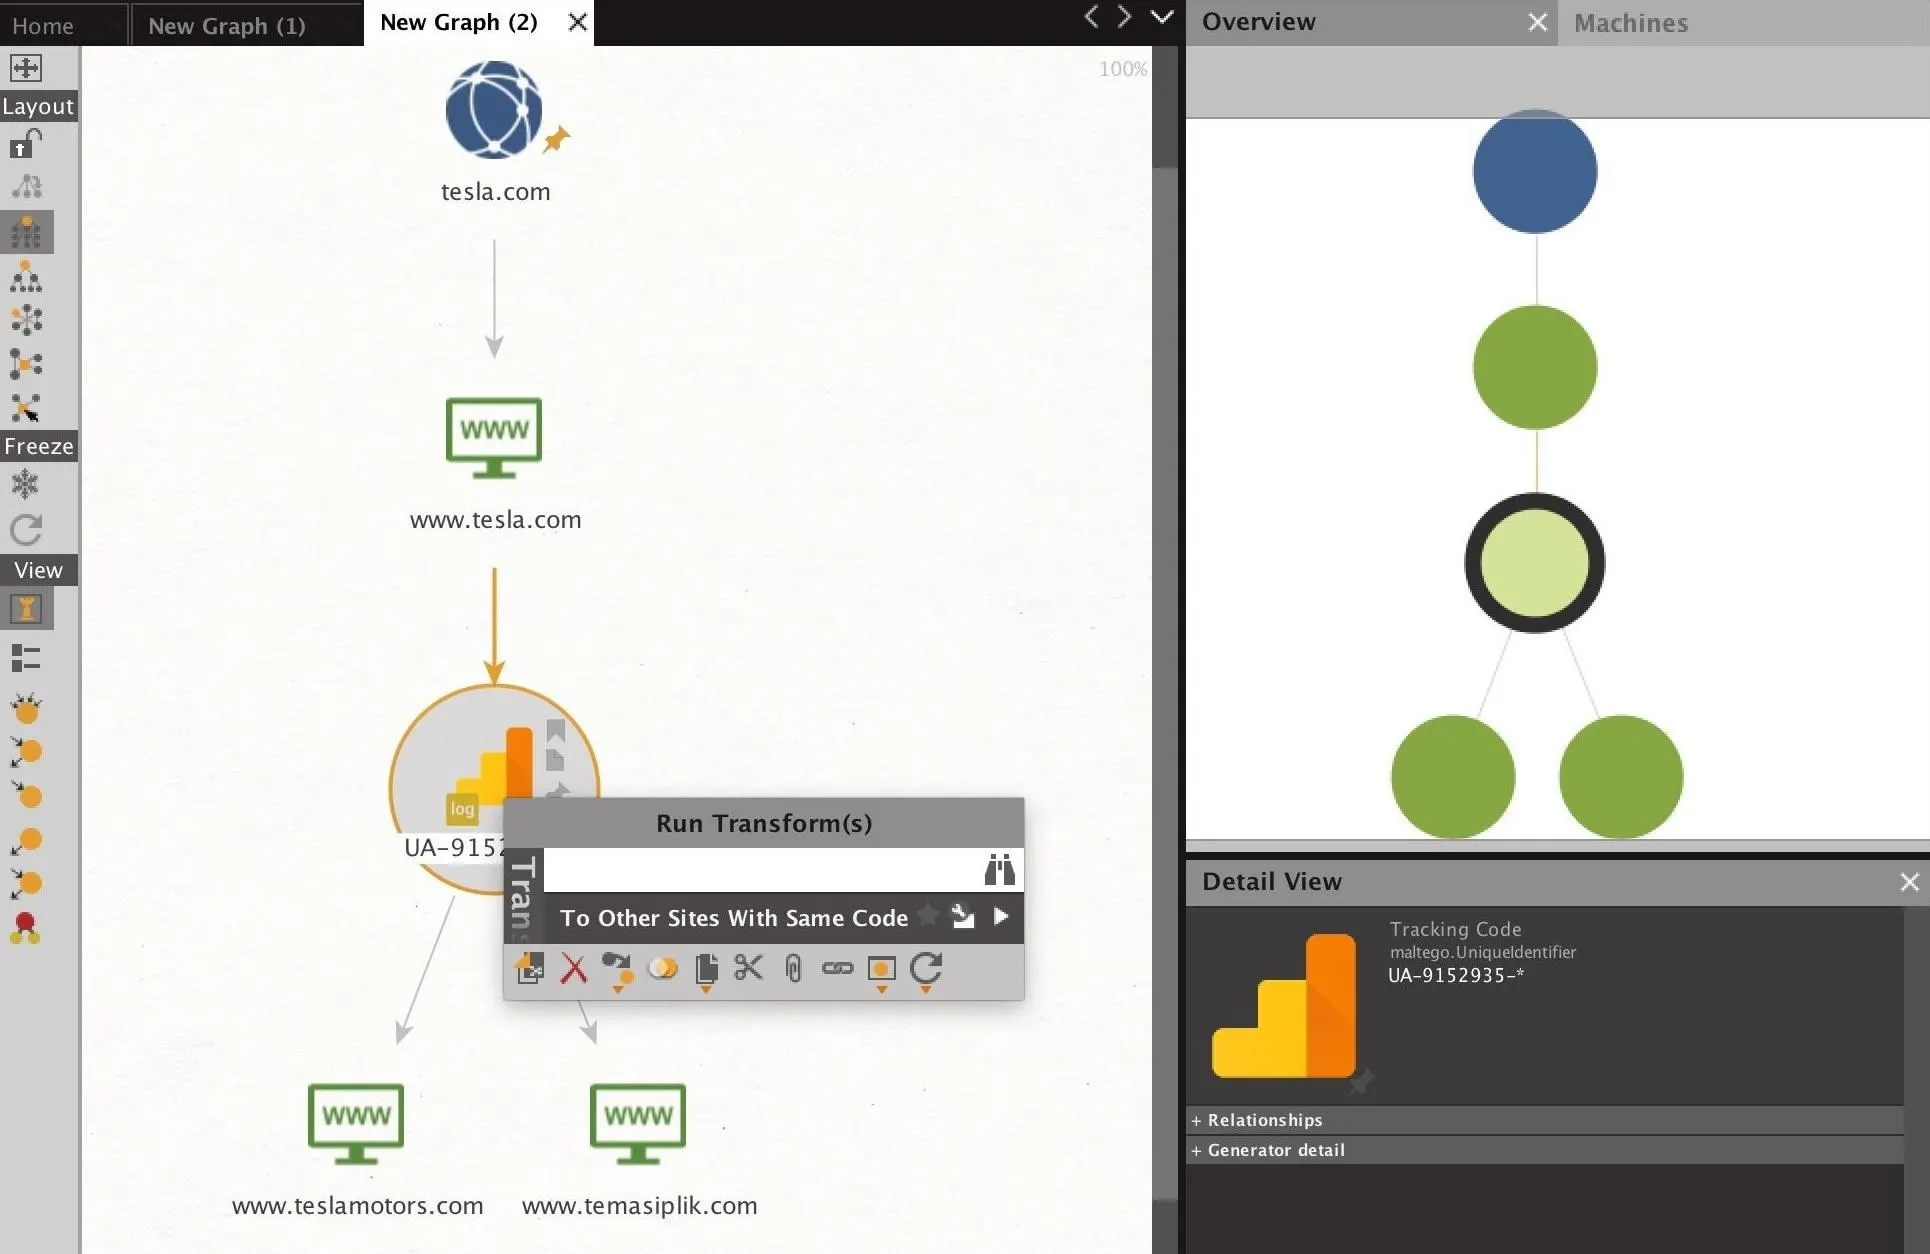Click the blue node in Overview
The image size is (1930, 1254).
[1535, 171]
